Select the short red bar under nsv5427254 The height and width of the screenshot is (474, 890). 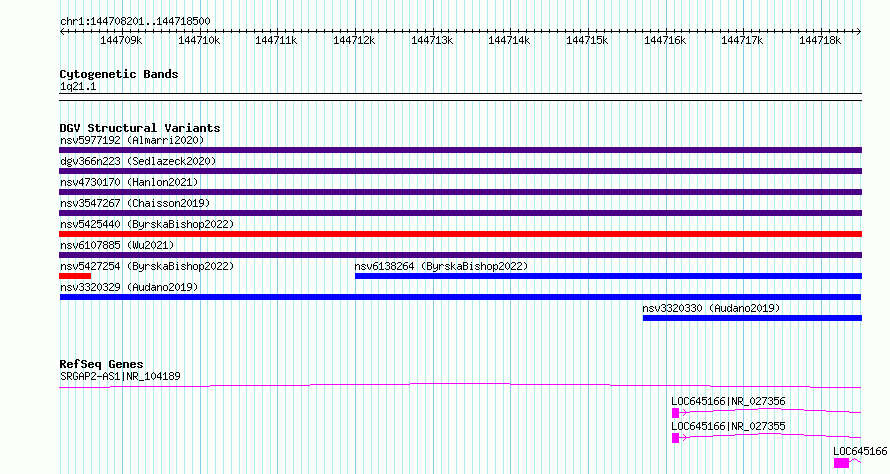75,276
